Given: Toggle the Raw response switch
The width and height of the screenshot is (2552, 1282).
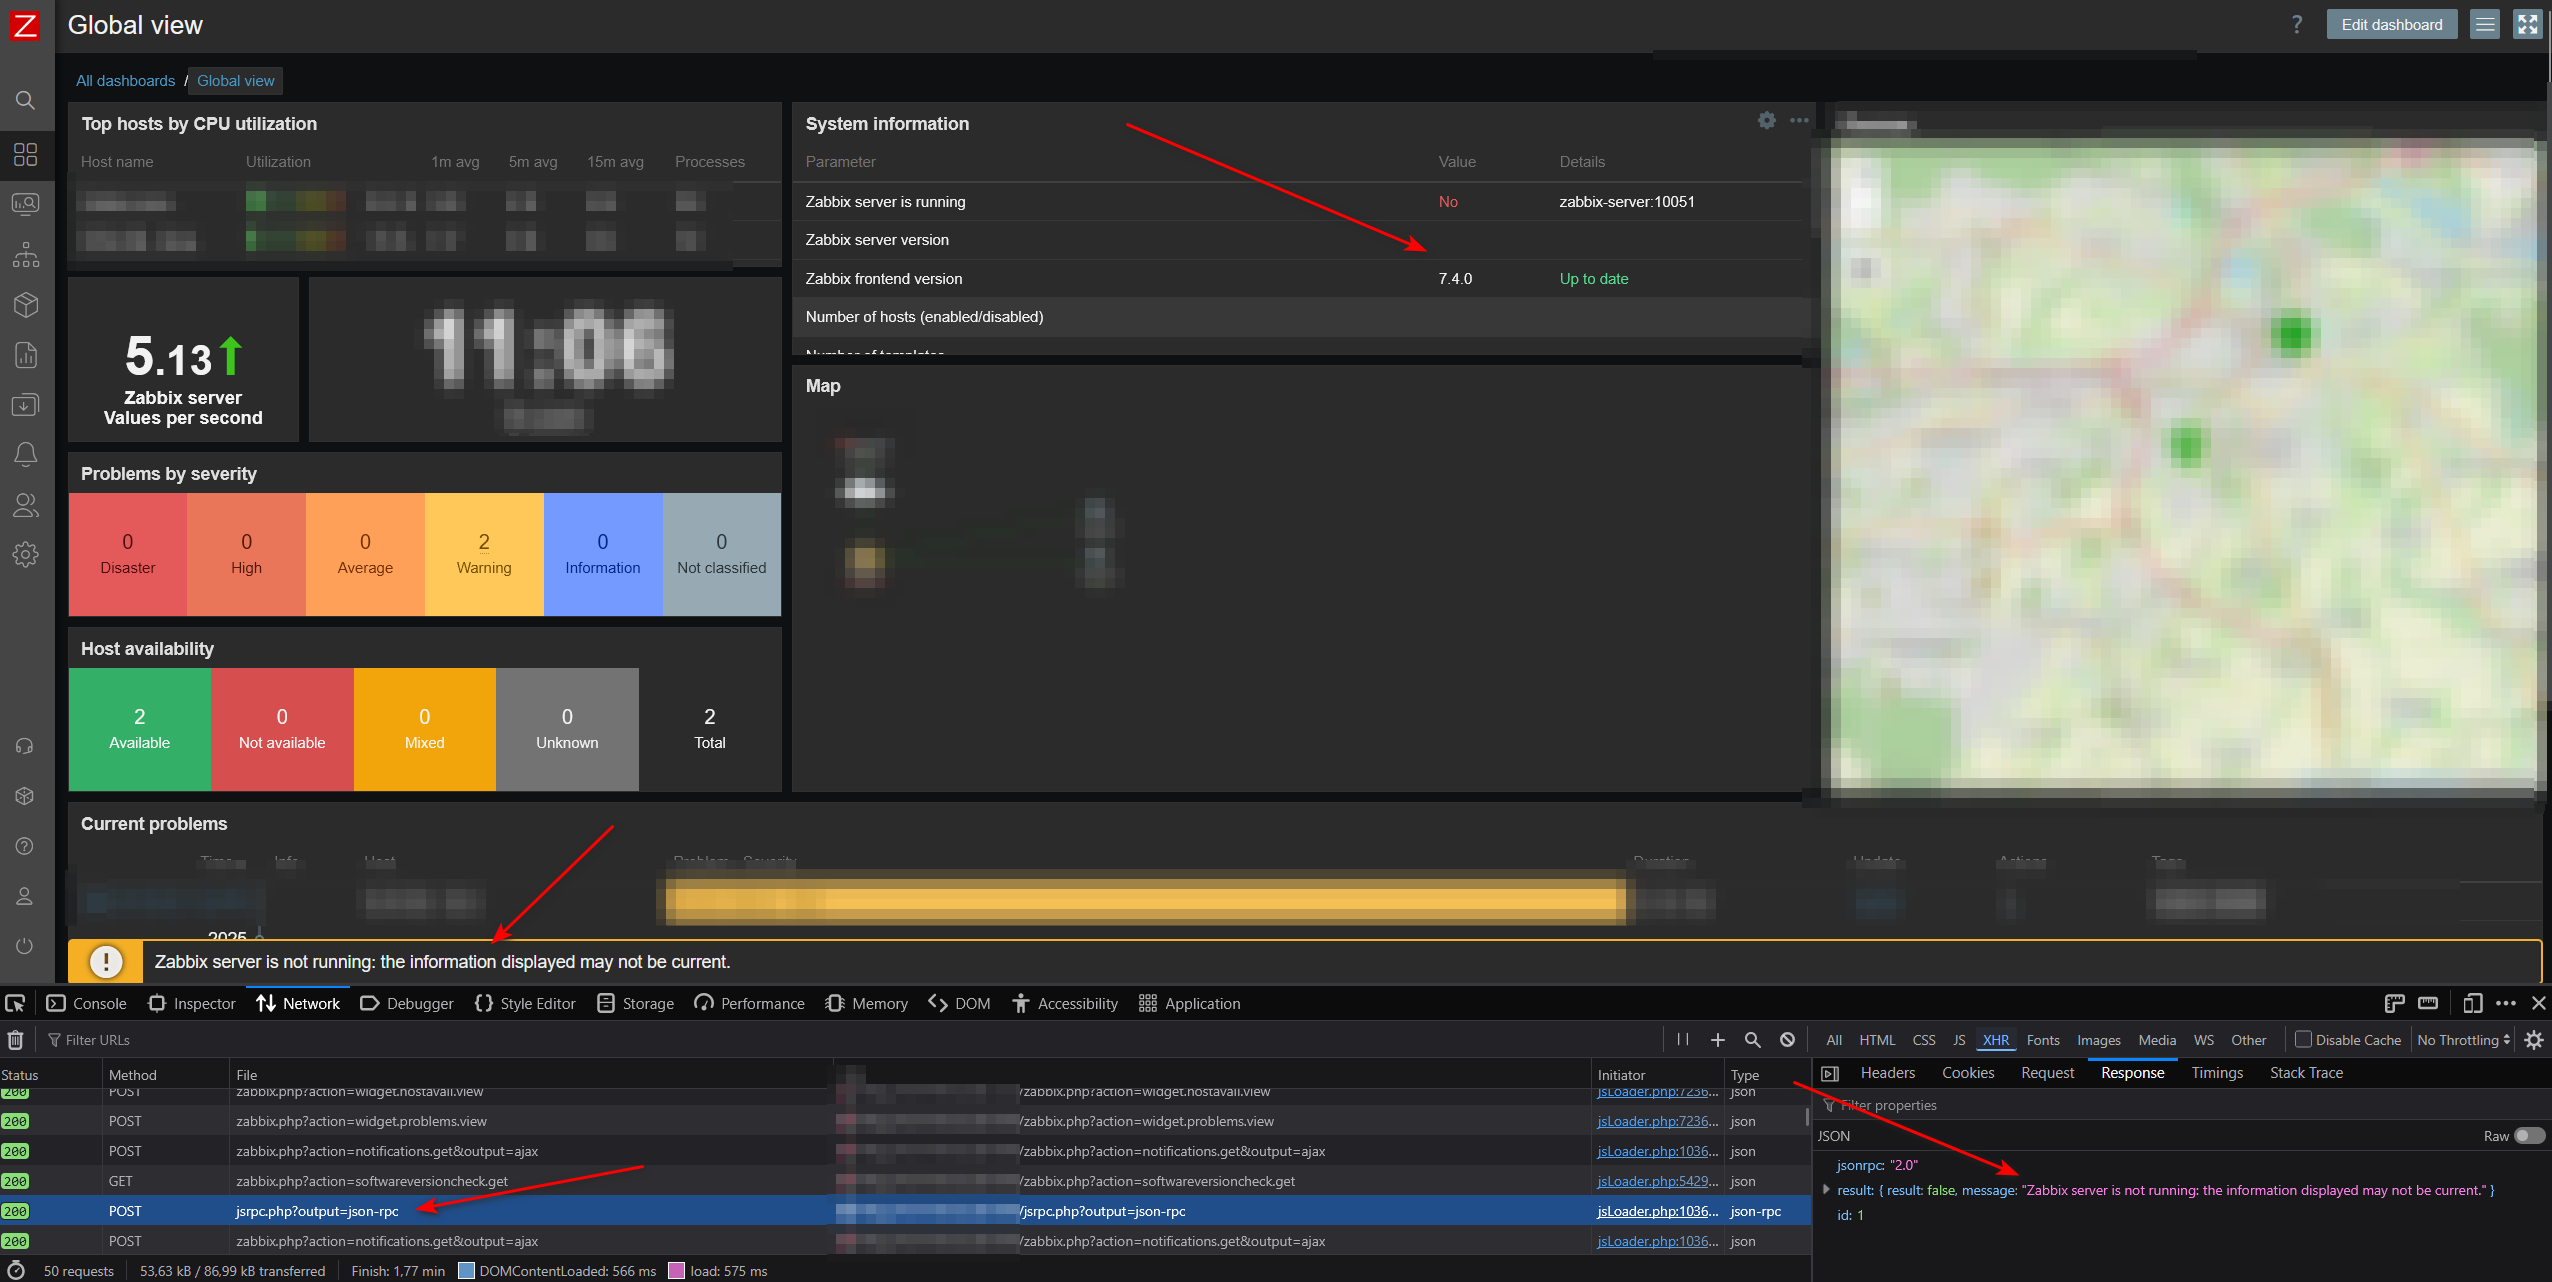Looking at the screenshot, I should pyautogui.click(x=2529, y=1136).
